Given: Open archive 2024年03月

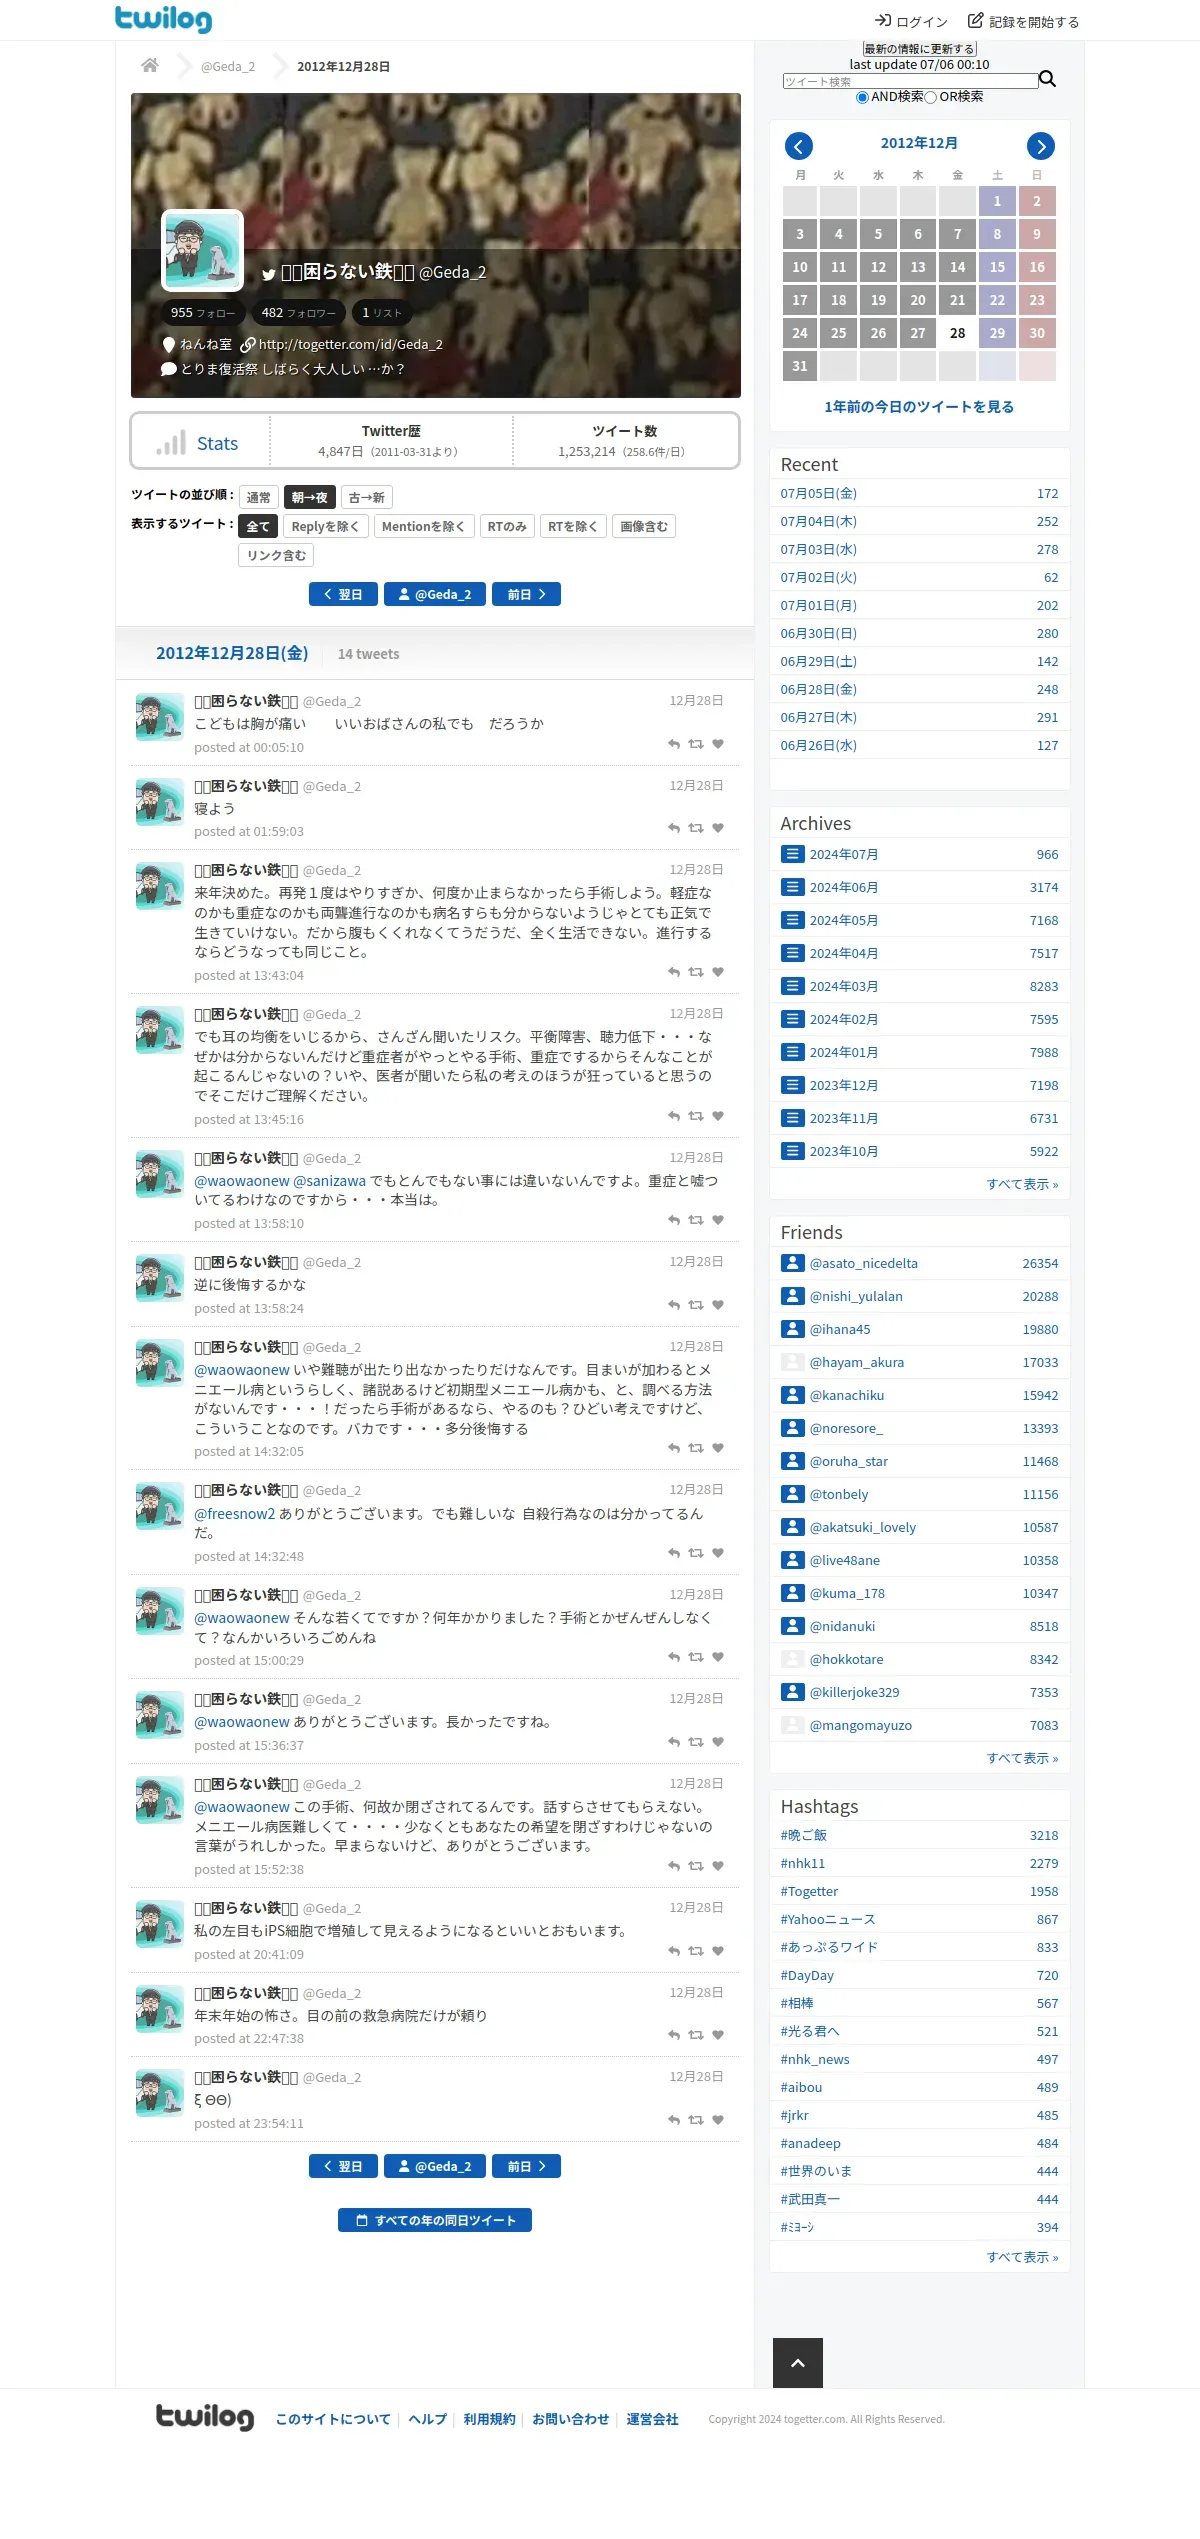Looking at the screenshot, I should [x=844, y=986].
